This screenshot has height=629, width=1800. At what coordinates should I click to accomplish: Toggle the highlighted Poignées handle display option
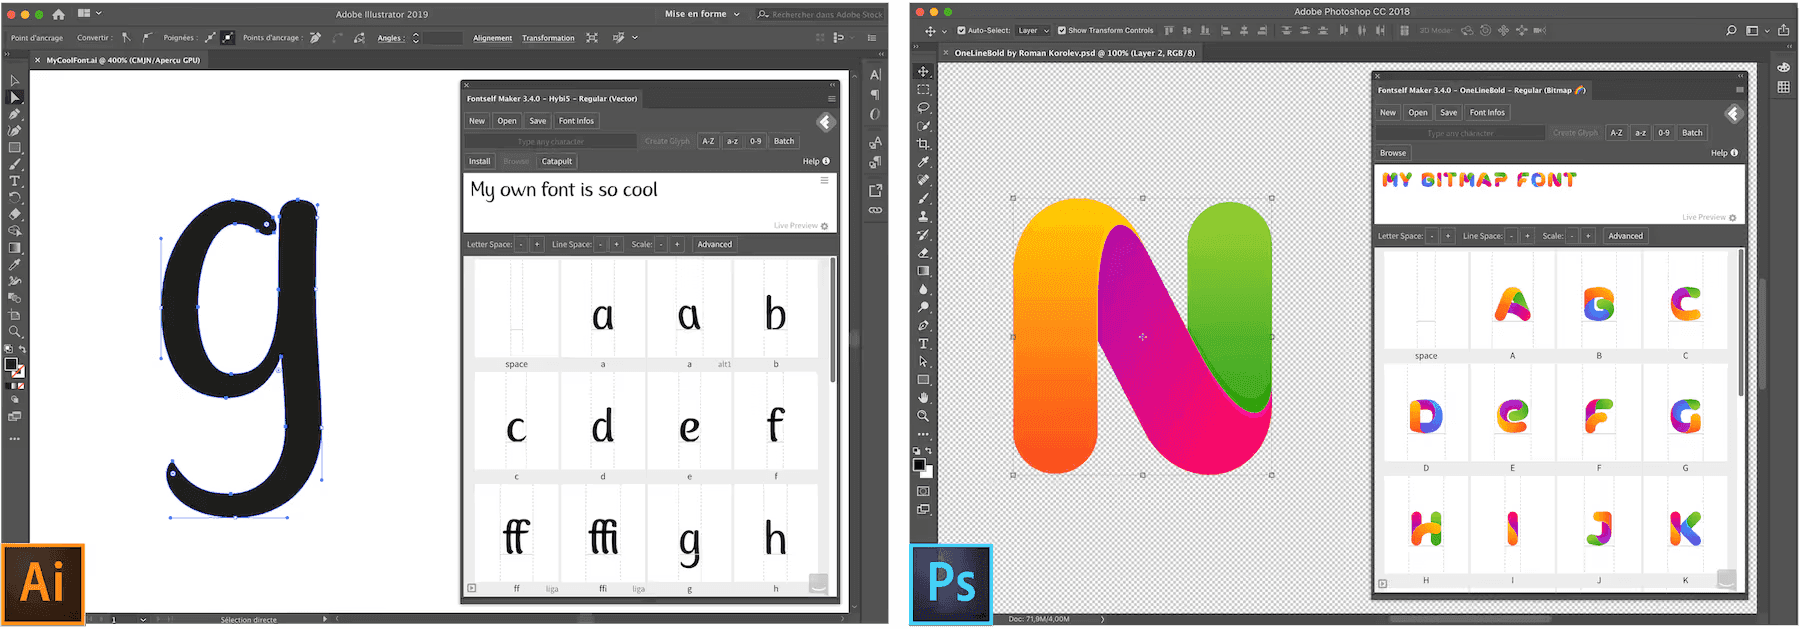228,37
